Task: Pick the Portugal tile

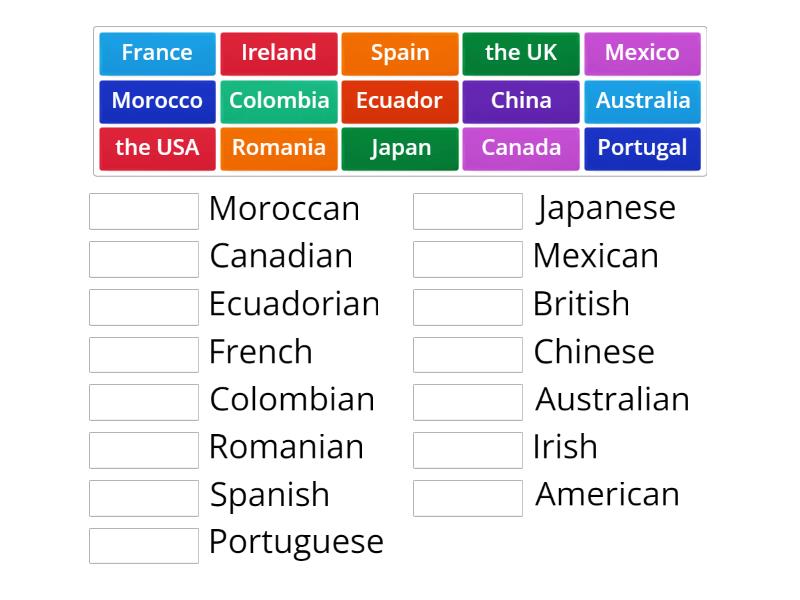Action: coord(642,147)
